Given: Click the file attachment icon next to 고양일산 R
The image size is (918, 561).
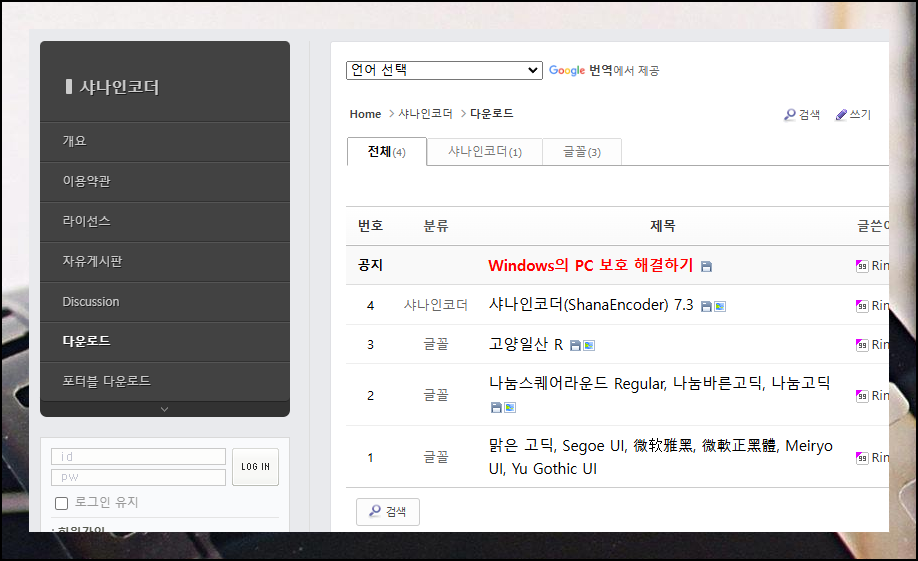Looking at the screenshot, I should 575,346.
